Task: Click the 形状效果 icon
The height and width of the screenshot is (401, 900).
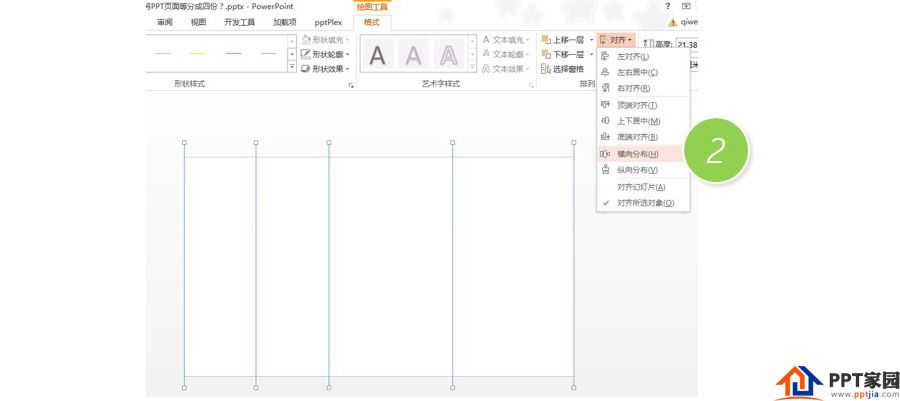Action: pyautogui.click(x=306, y=68)
